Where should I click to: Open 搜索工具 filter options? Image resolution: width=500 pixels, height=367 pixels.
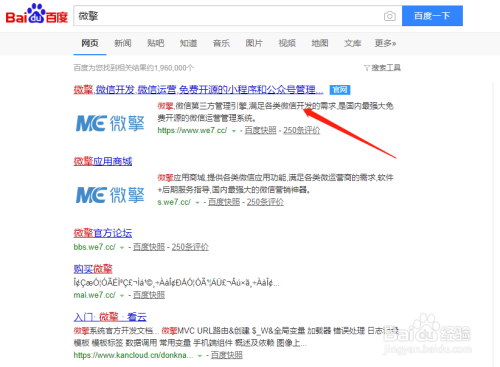click(382, 68)
